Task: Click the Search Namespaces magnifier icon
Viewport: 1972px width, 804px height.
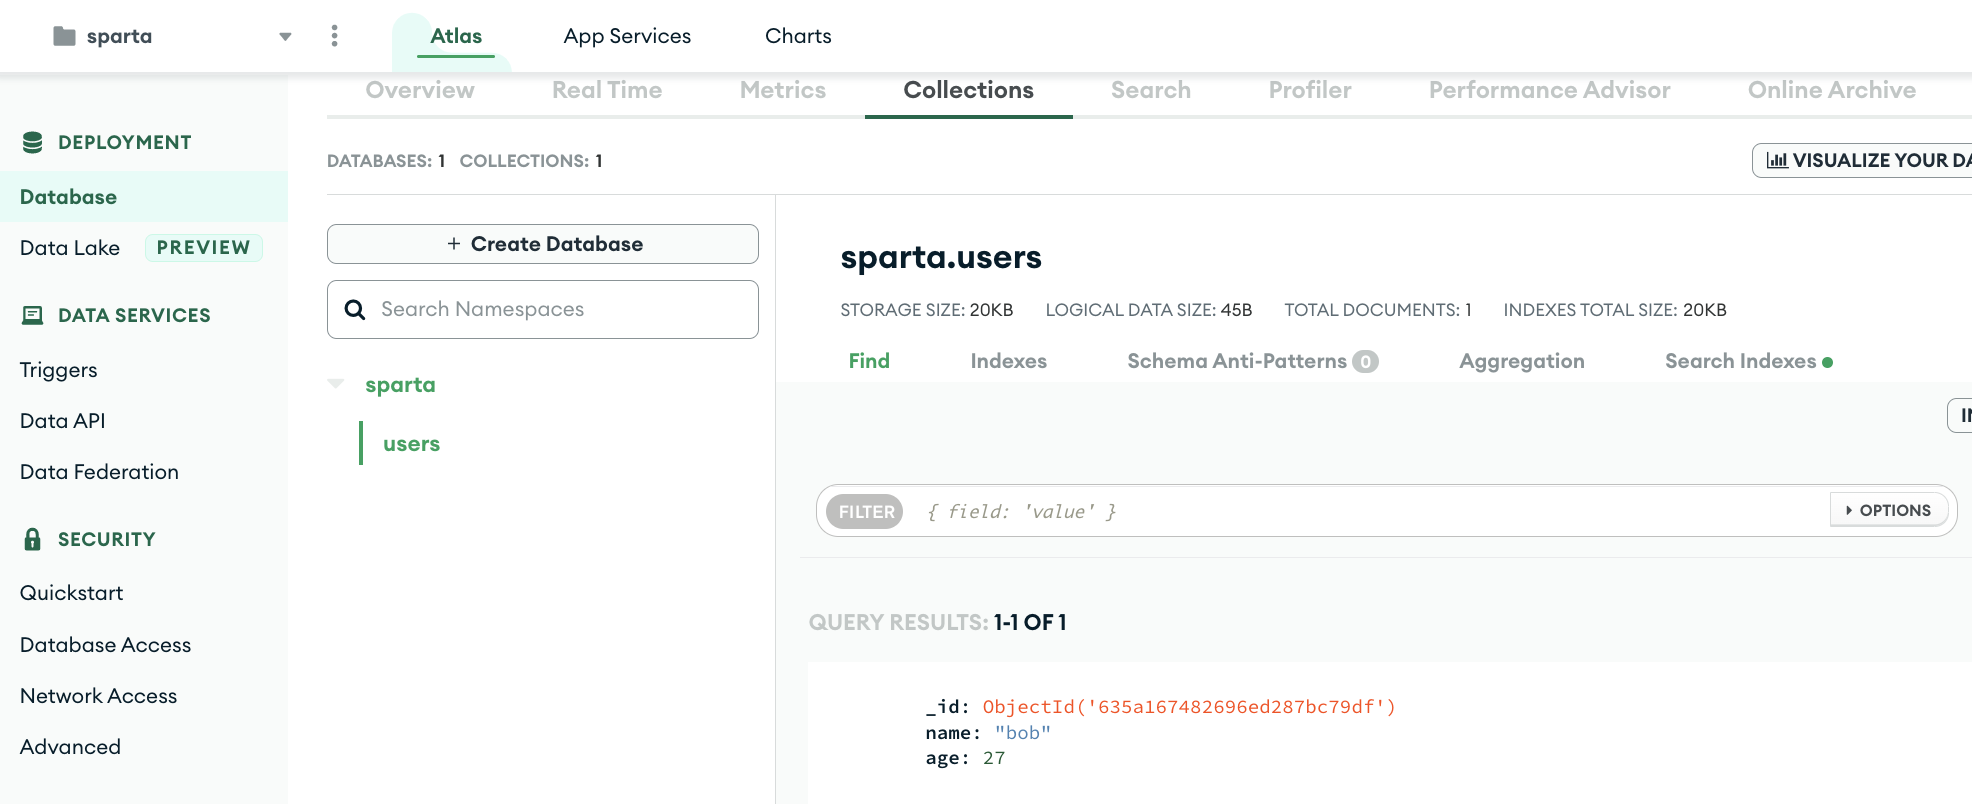Action: 355,310
